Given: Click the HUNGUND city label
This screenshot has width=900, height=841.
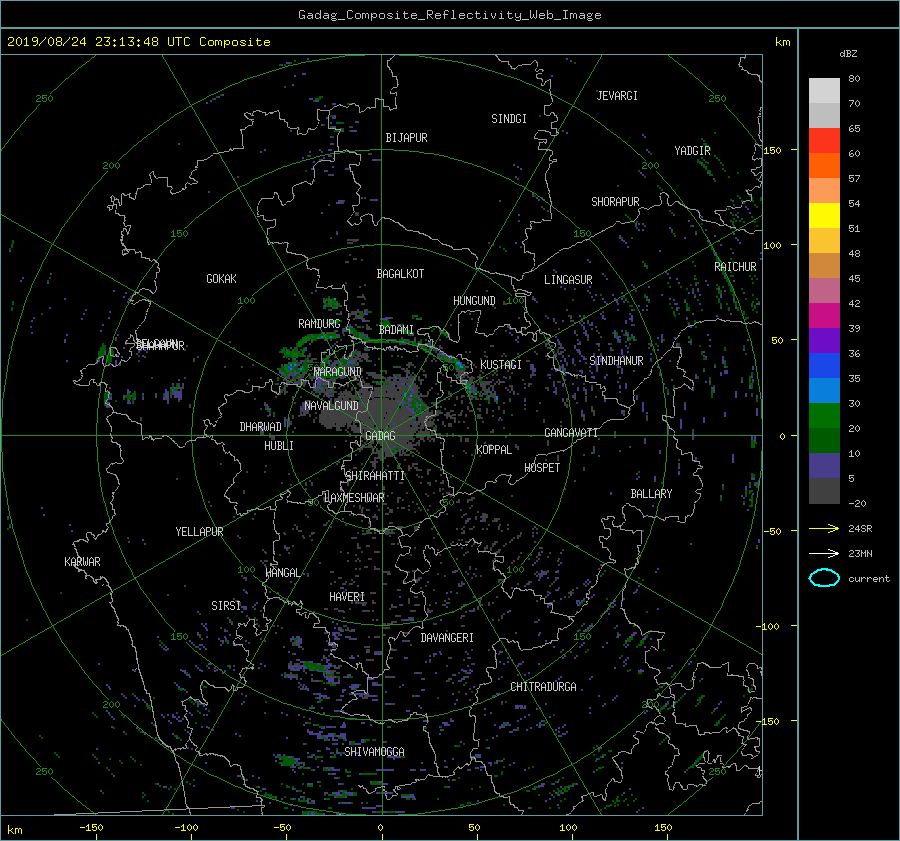Looking at the screenshot, I should tap(474, 301).
